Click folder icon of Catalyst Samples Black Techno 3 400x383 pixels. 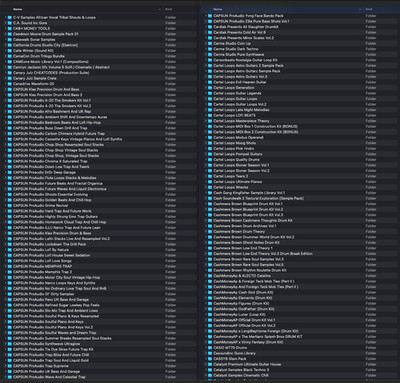[210, 370]
